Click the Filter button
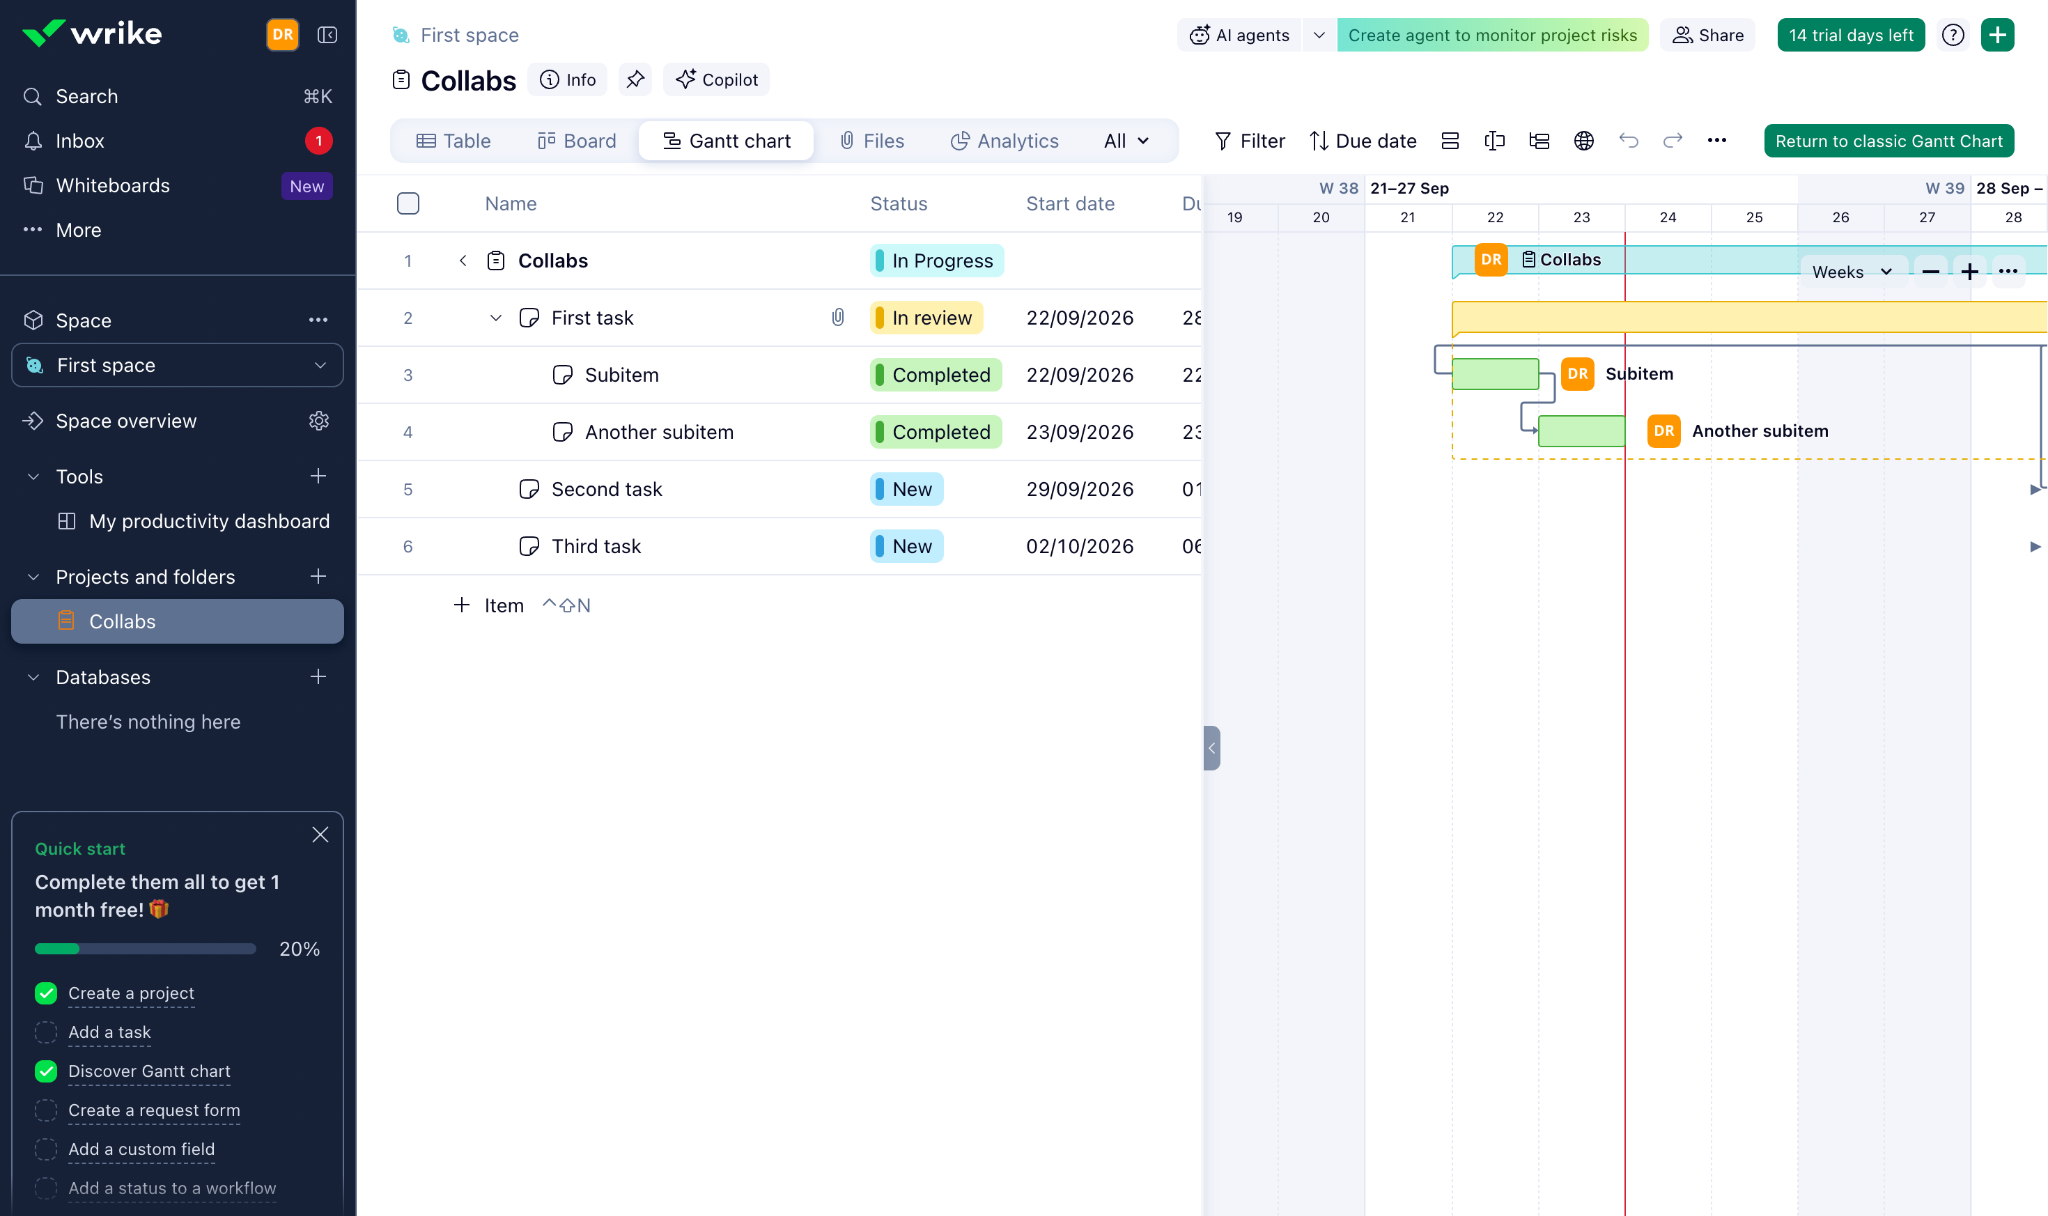 (1249, 141)
